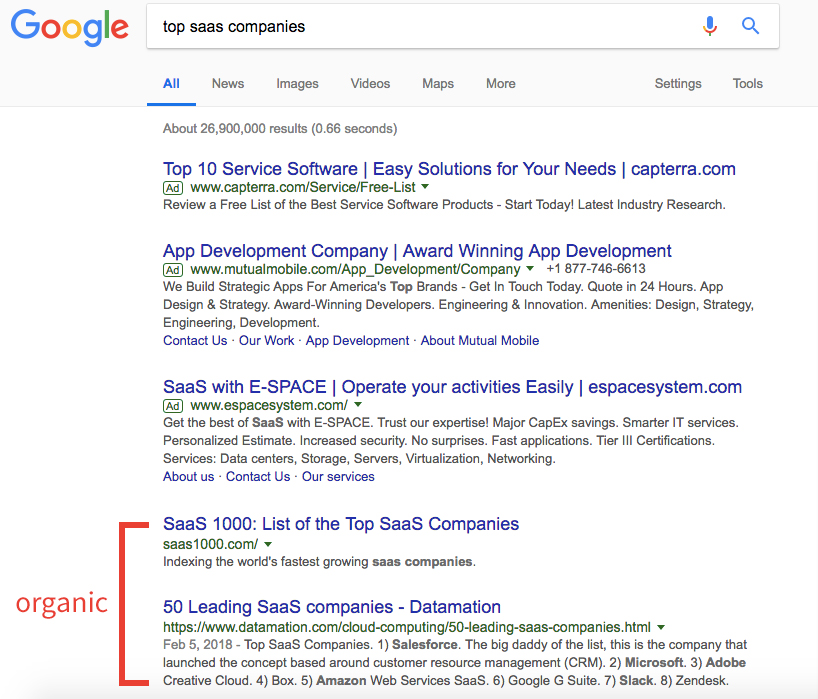Open the Videos results tab

point(370,84)
